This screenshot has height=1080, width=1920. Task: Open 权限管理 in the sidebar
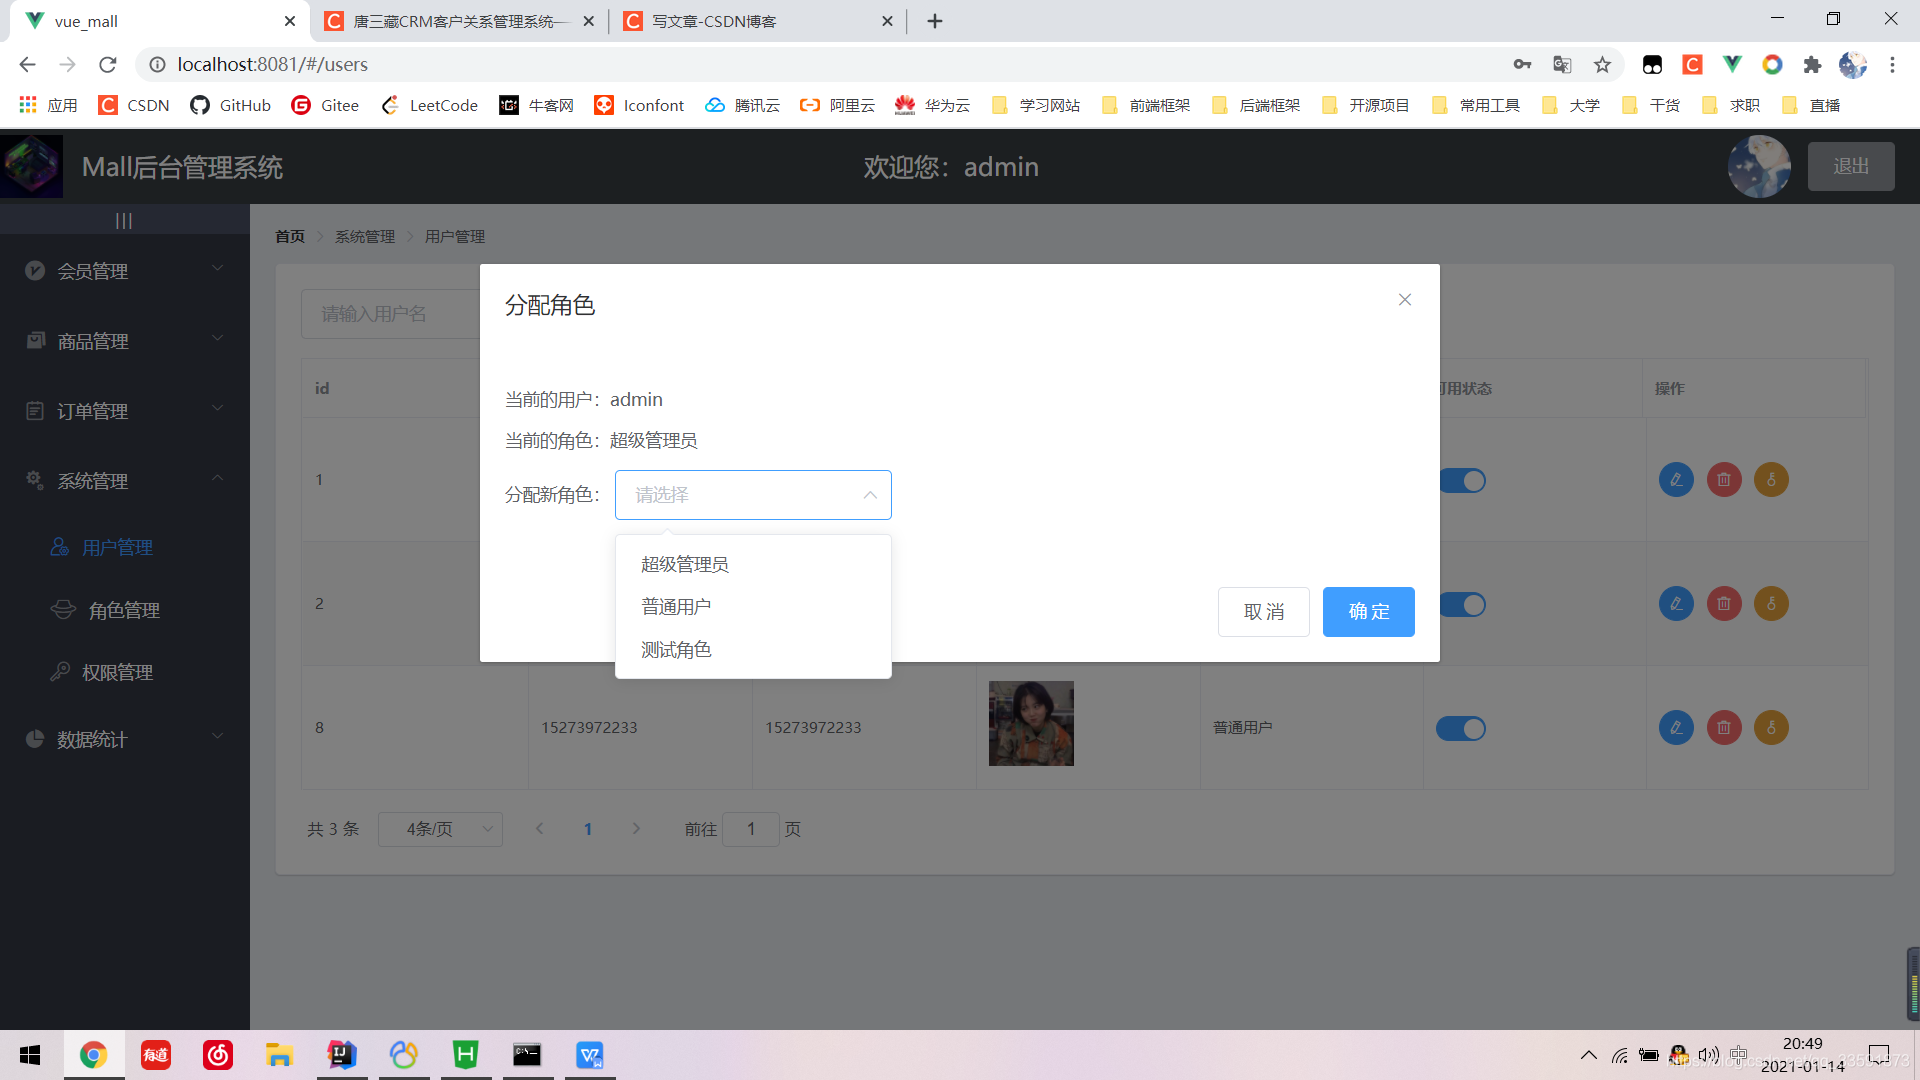125,672
